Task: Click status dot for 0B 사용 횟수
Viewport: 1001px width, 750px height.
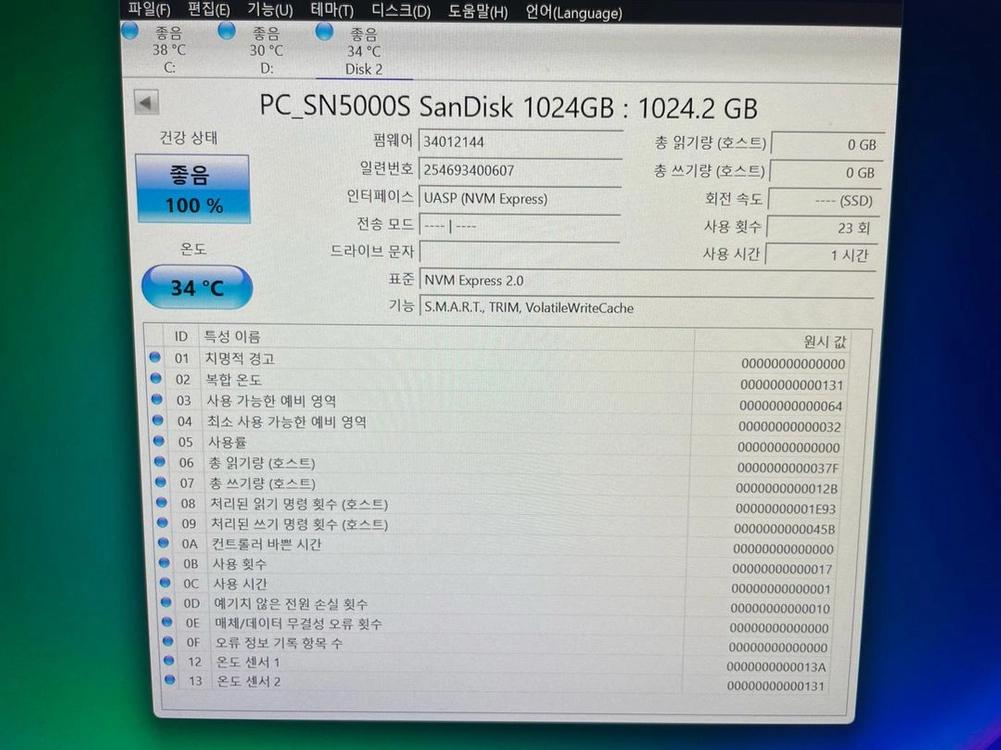Action: 164,563
